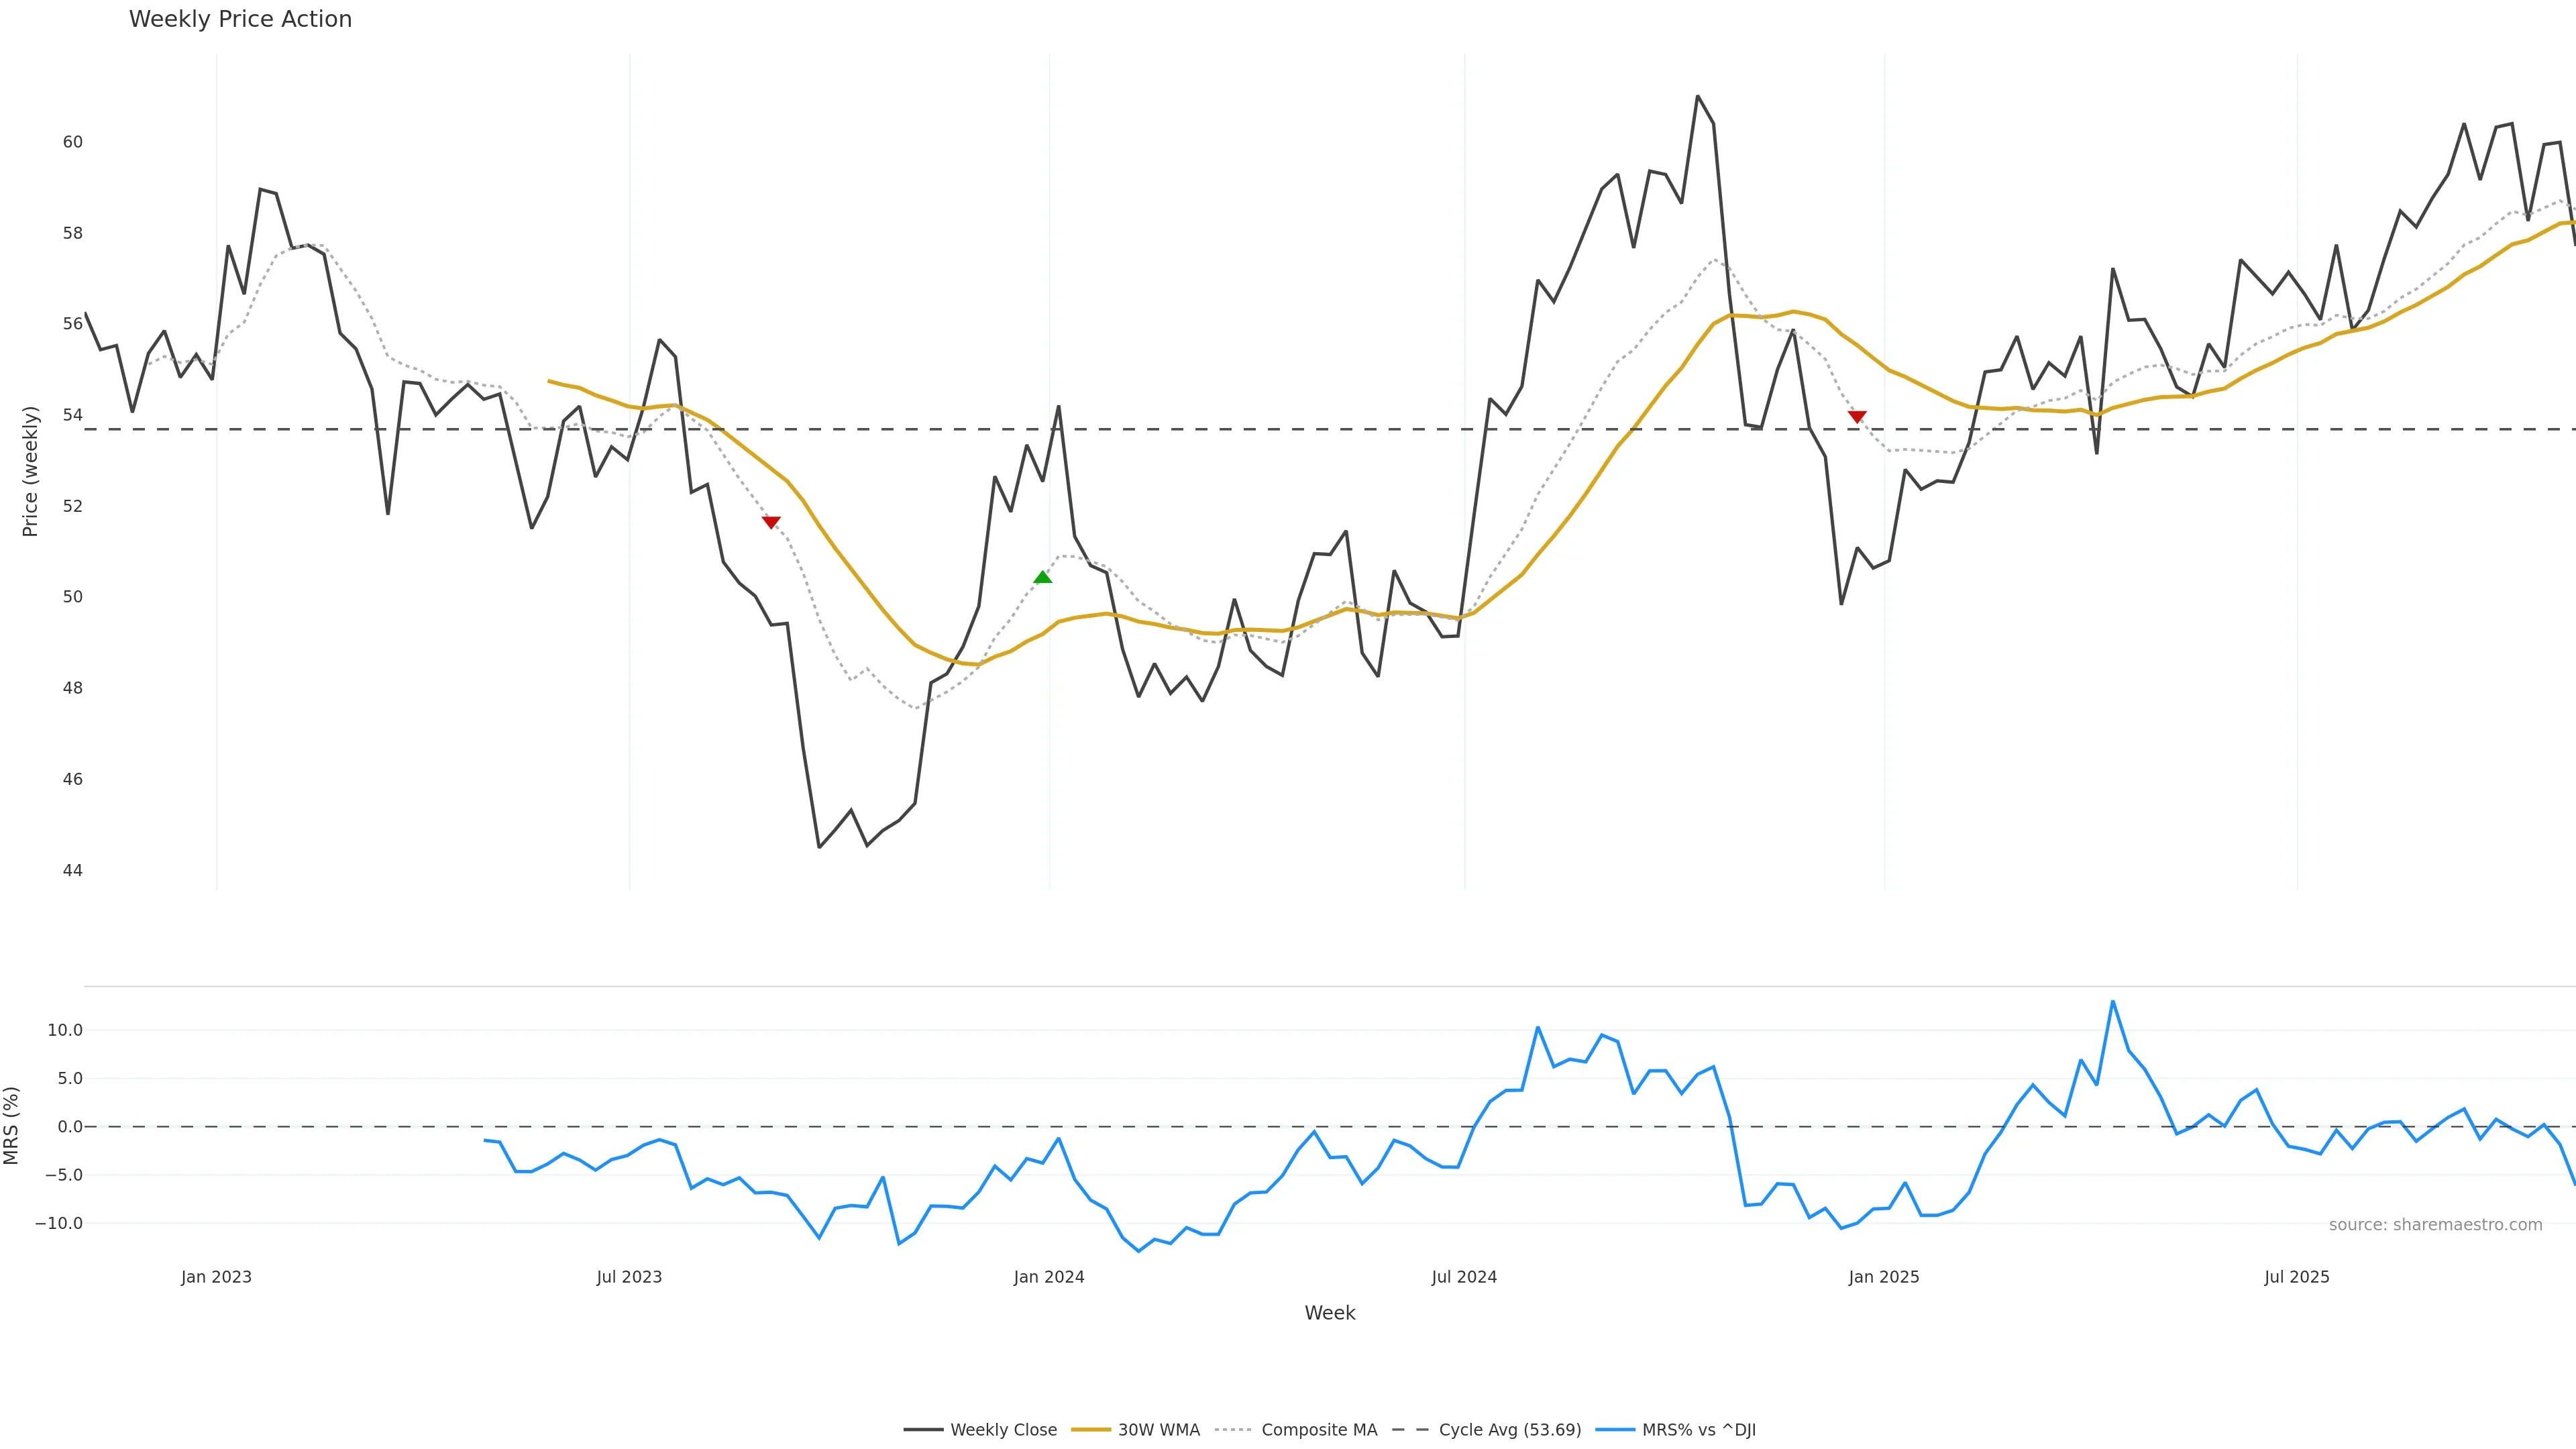The height and width of the screenshot is (1449, 2576).
Task: Select the Jul 2023 x-axis tick label
Action: coord(629,1277)
